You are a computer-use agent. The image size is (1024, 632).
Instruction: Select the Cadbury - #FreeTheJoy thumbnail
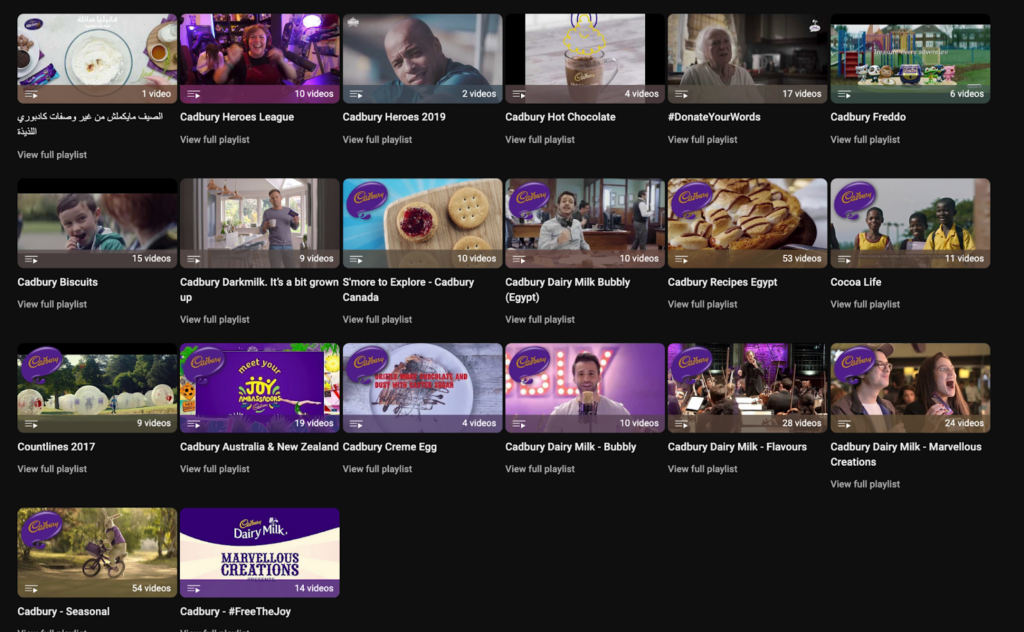(x=259, y=550)
